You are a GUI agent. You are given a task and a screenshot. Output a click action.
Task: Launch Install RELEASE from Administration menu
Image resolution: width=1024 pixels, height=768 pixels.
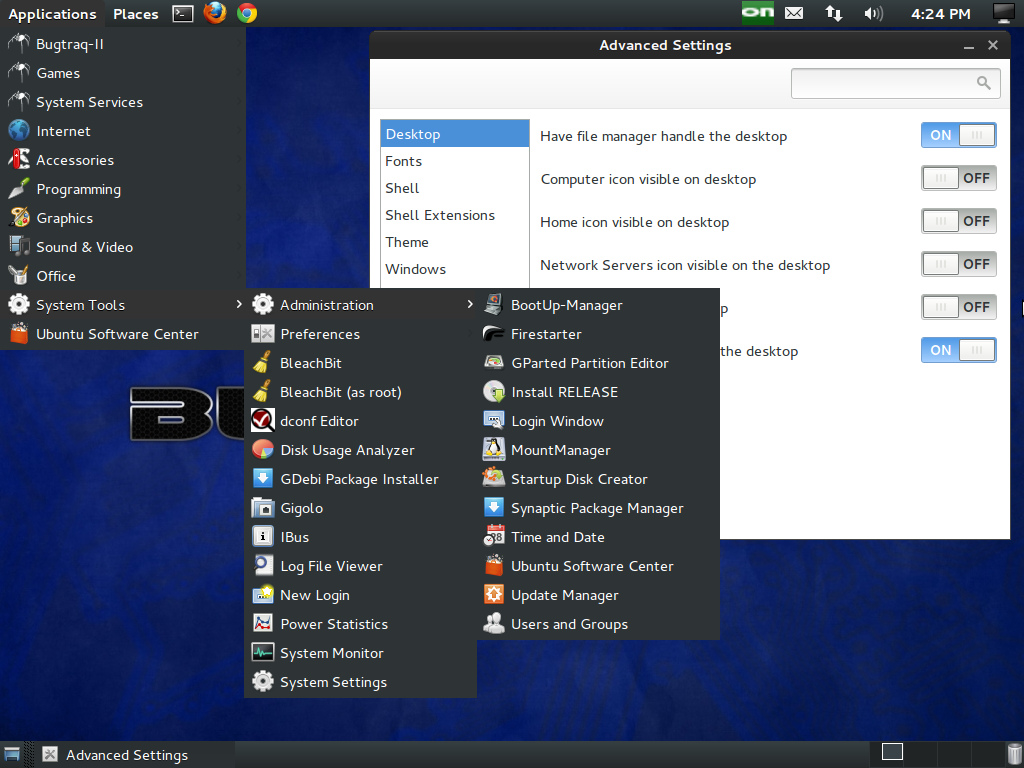[598, 392]
